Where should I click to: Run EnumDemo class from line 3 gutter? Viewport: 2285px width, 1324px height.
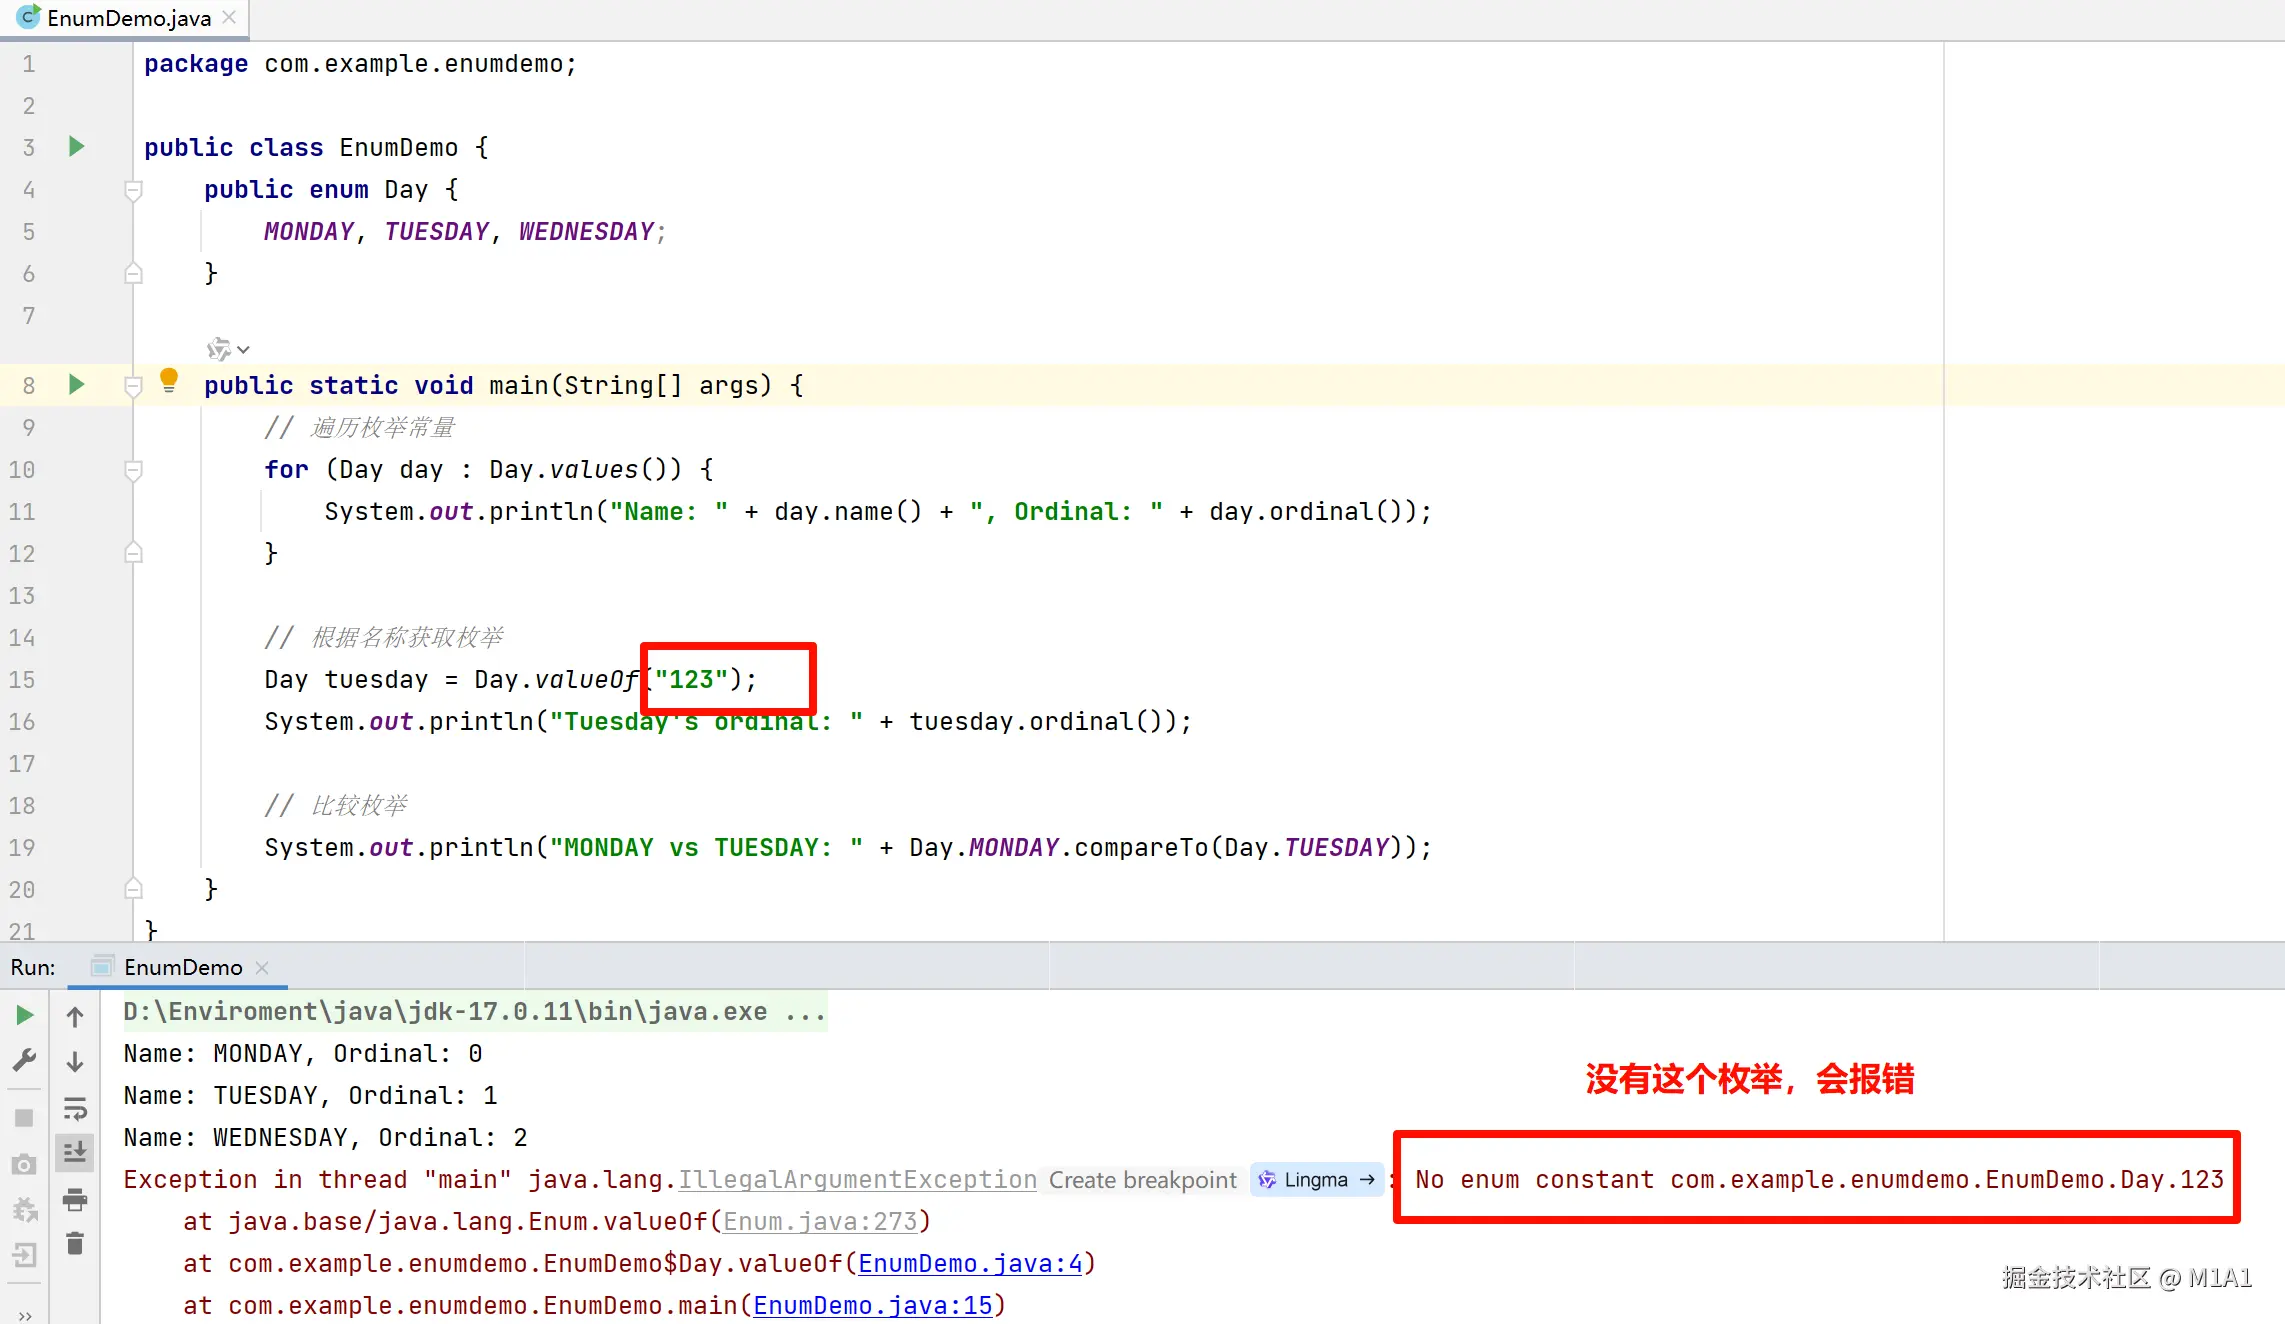pos(76,147)
